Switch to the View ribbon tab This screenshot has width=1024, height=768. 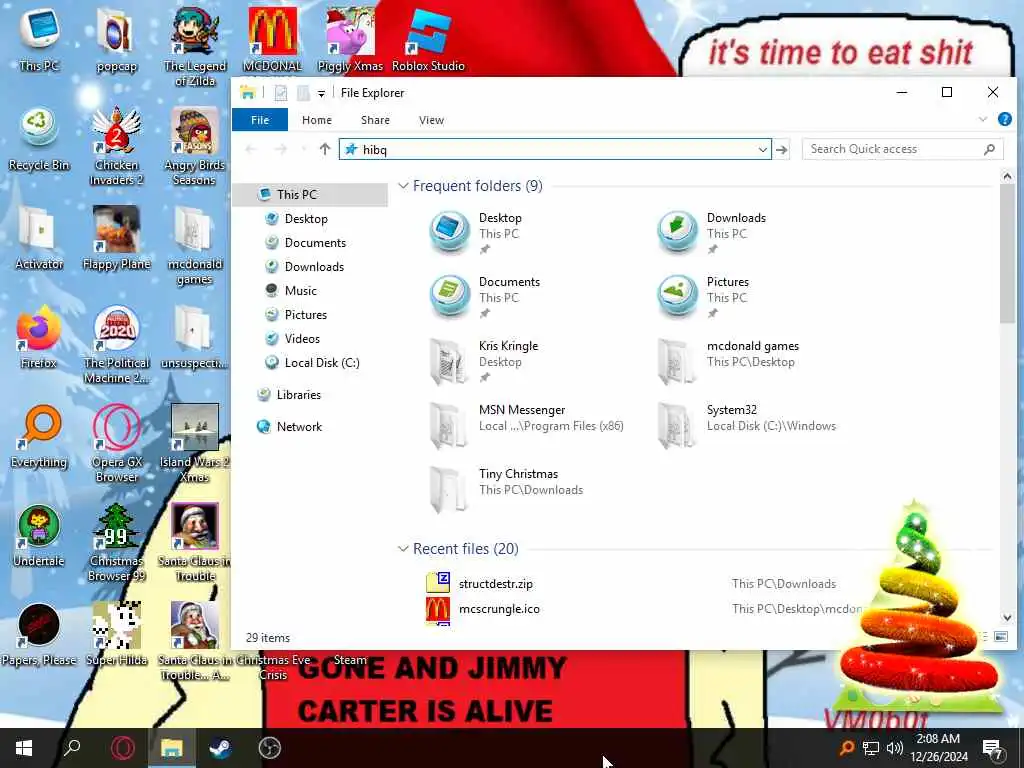point(431,120)
